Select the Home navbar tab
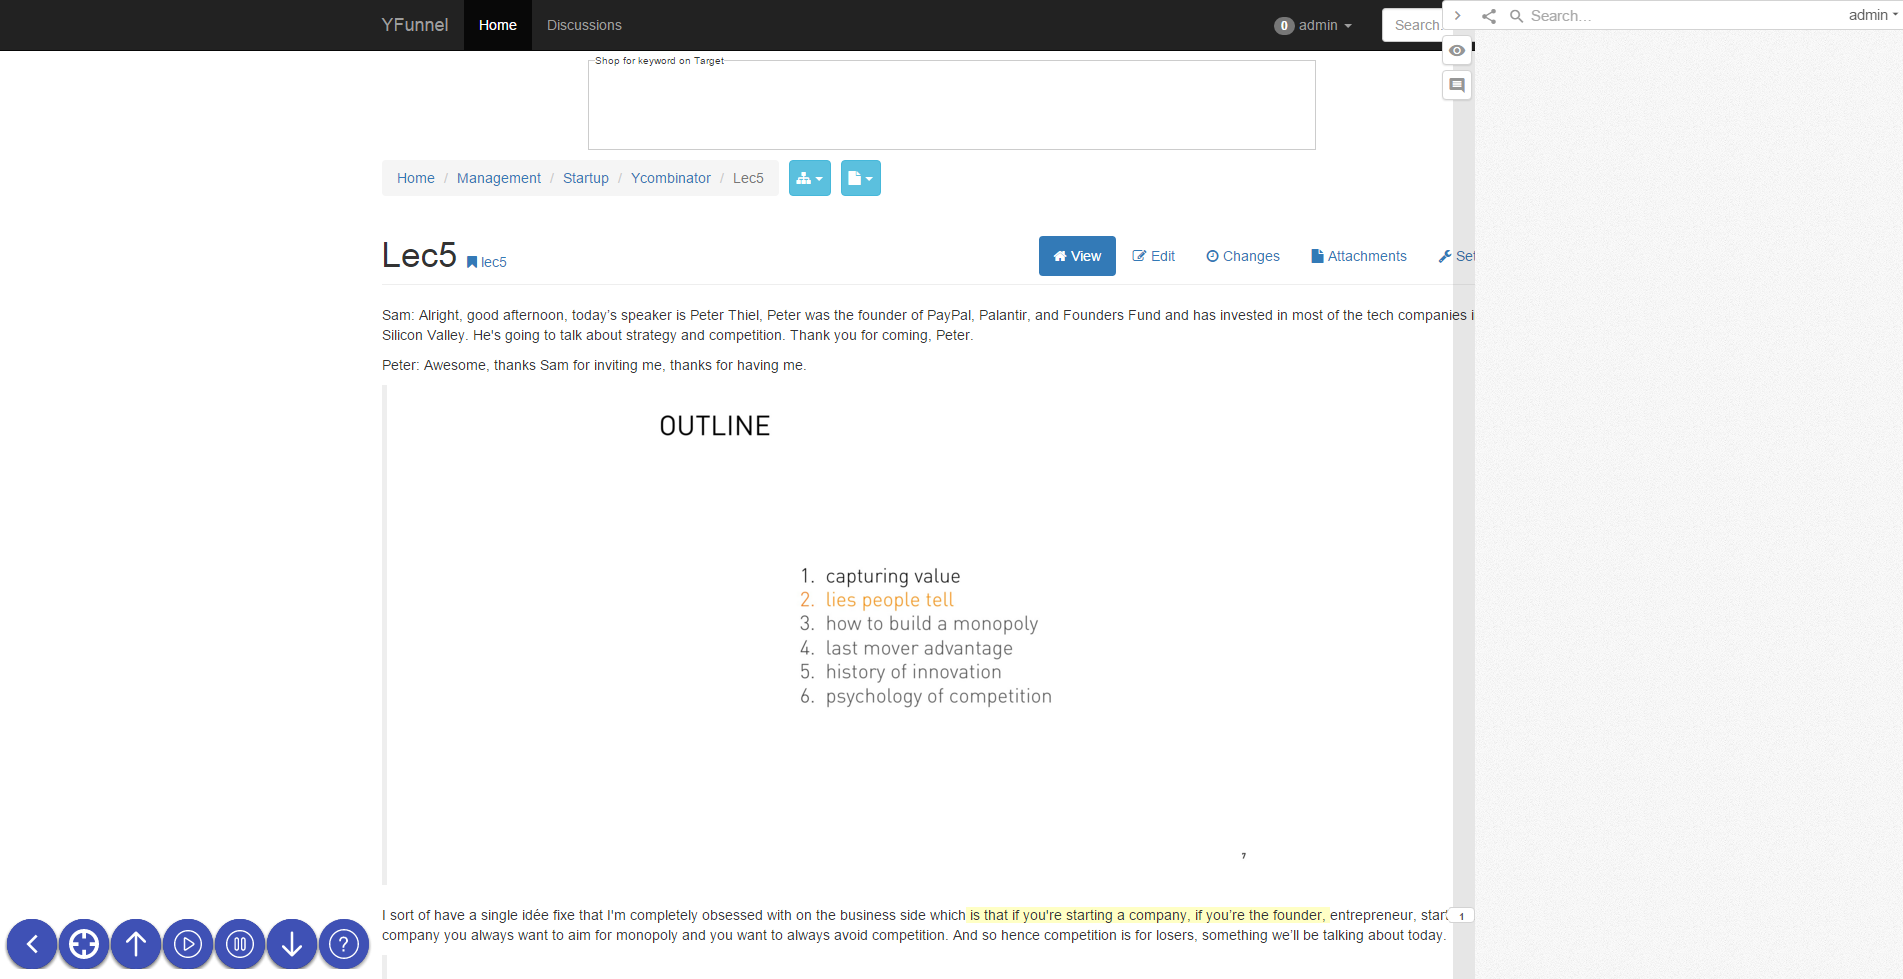The height and width of the screenshot is (979, 1903). [498, 25]
